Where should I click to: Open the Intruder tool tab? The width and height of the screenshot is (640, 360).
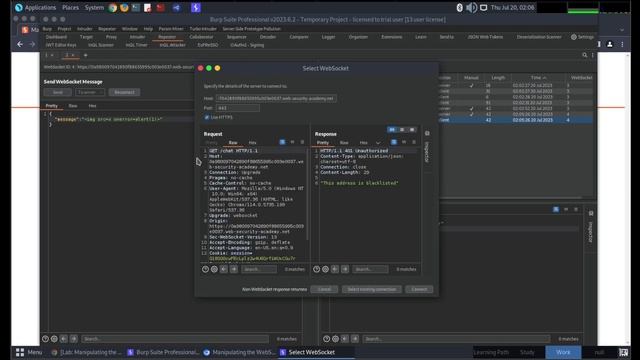coord(137,37)
